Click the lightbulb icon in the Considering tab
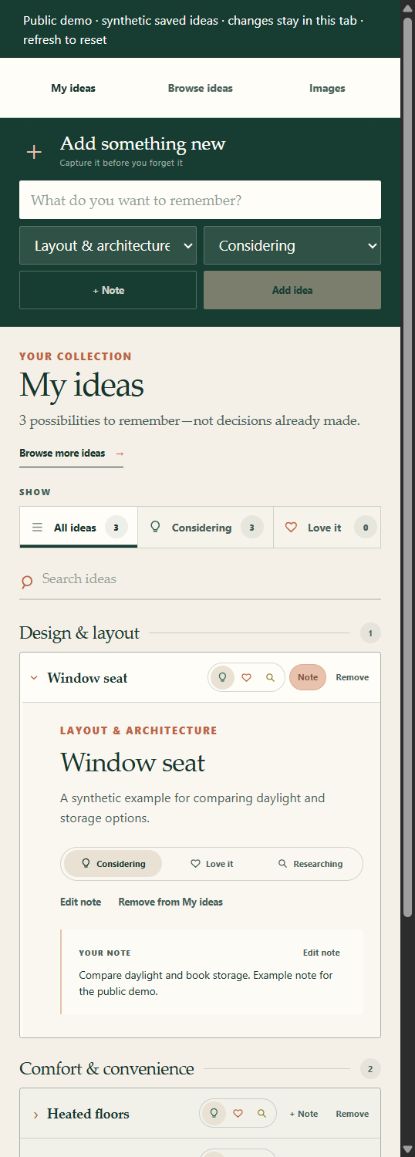 (x=155, y=528)
